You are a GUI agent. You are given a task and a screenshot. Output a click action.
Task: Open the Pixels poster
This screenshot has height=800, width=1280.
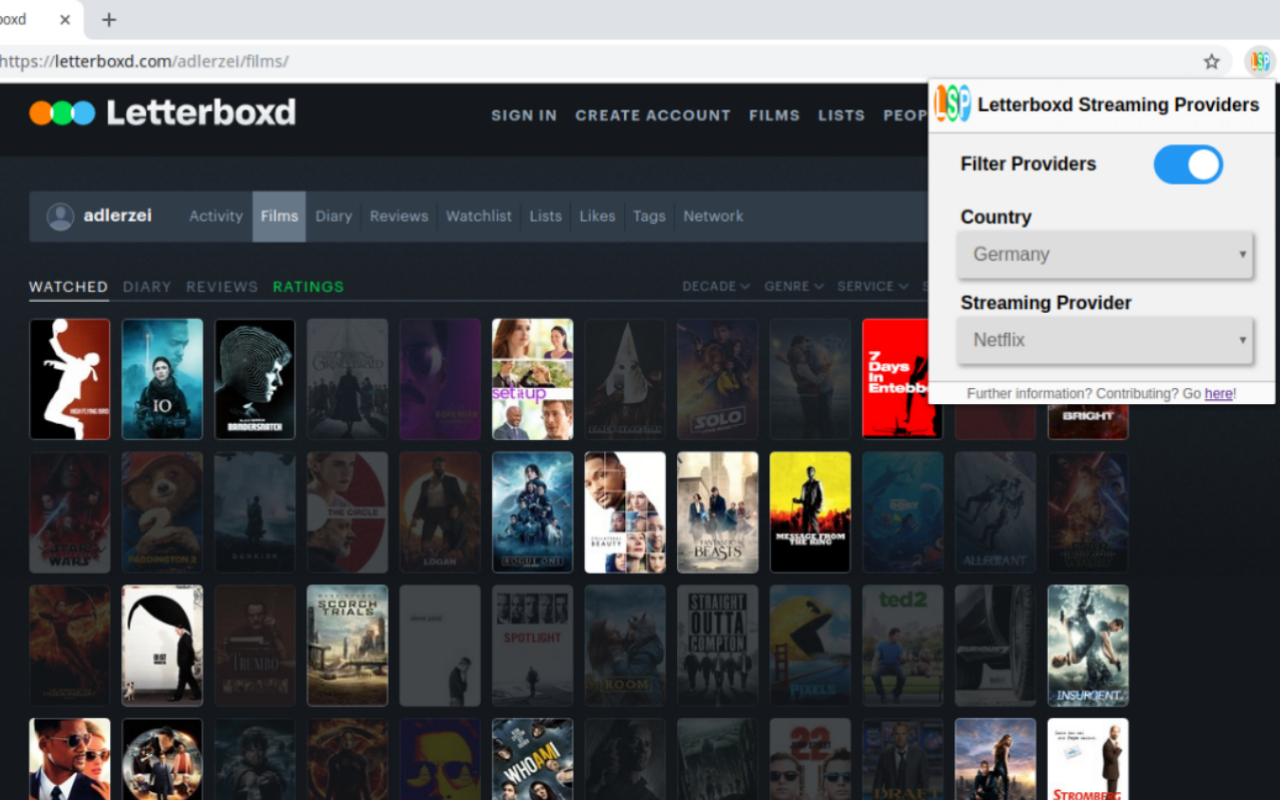pos(810,646)
